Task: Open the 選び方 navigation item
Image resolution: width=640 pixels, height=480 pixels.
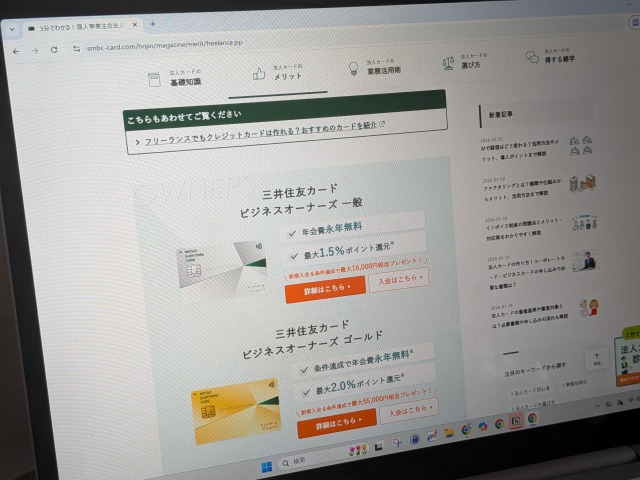Action: pyautogui.click(x=473, y=61)
